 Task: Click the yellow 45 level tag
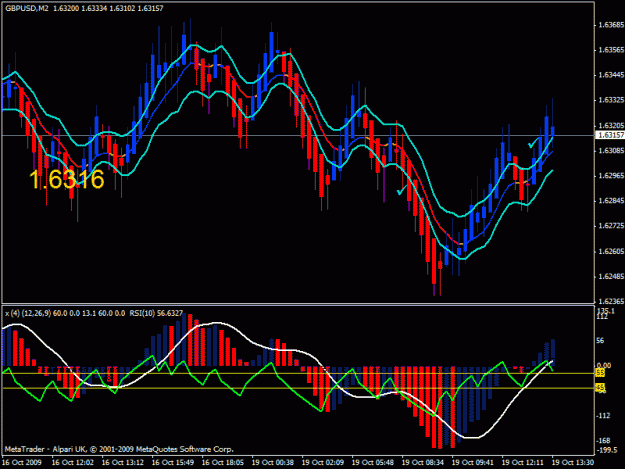coord(599,388)
